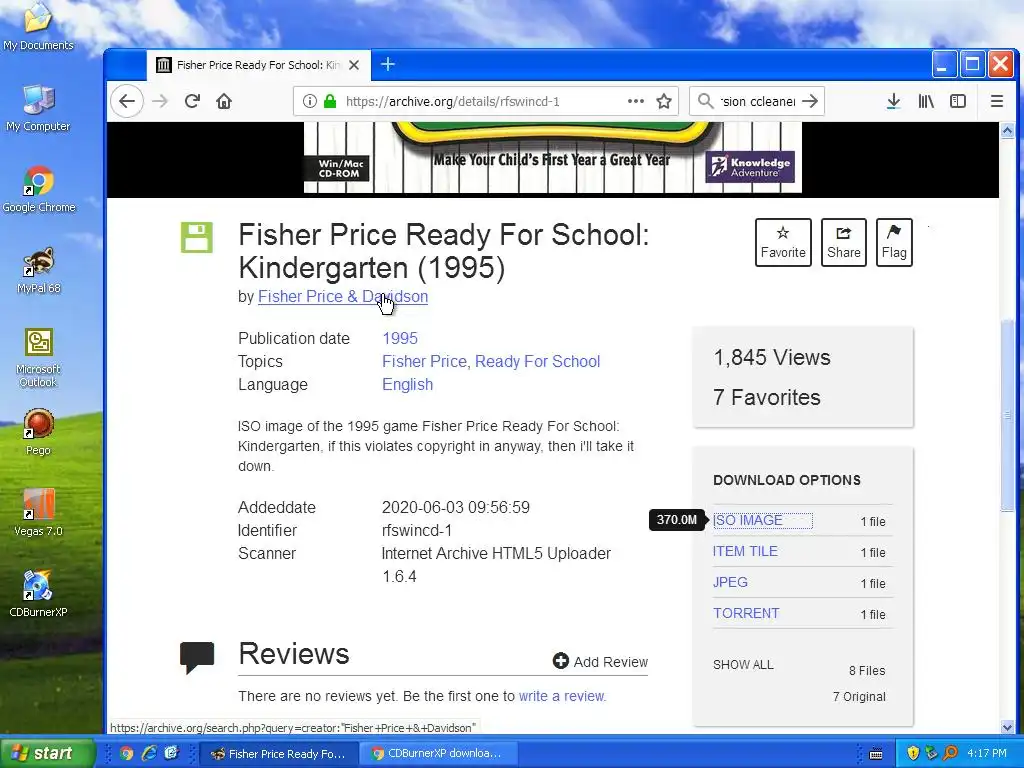The width and height of the screenshot is (1024, 768).
Task: Select the MyPal 68 desktop shortcut
Action: tap(39, 270)
